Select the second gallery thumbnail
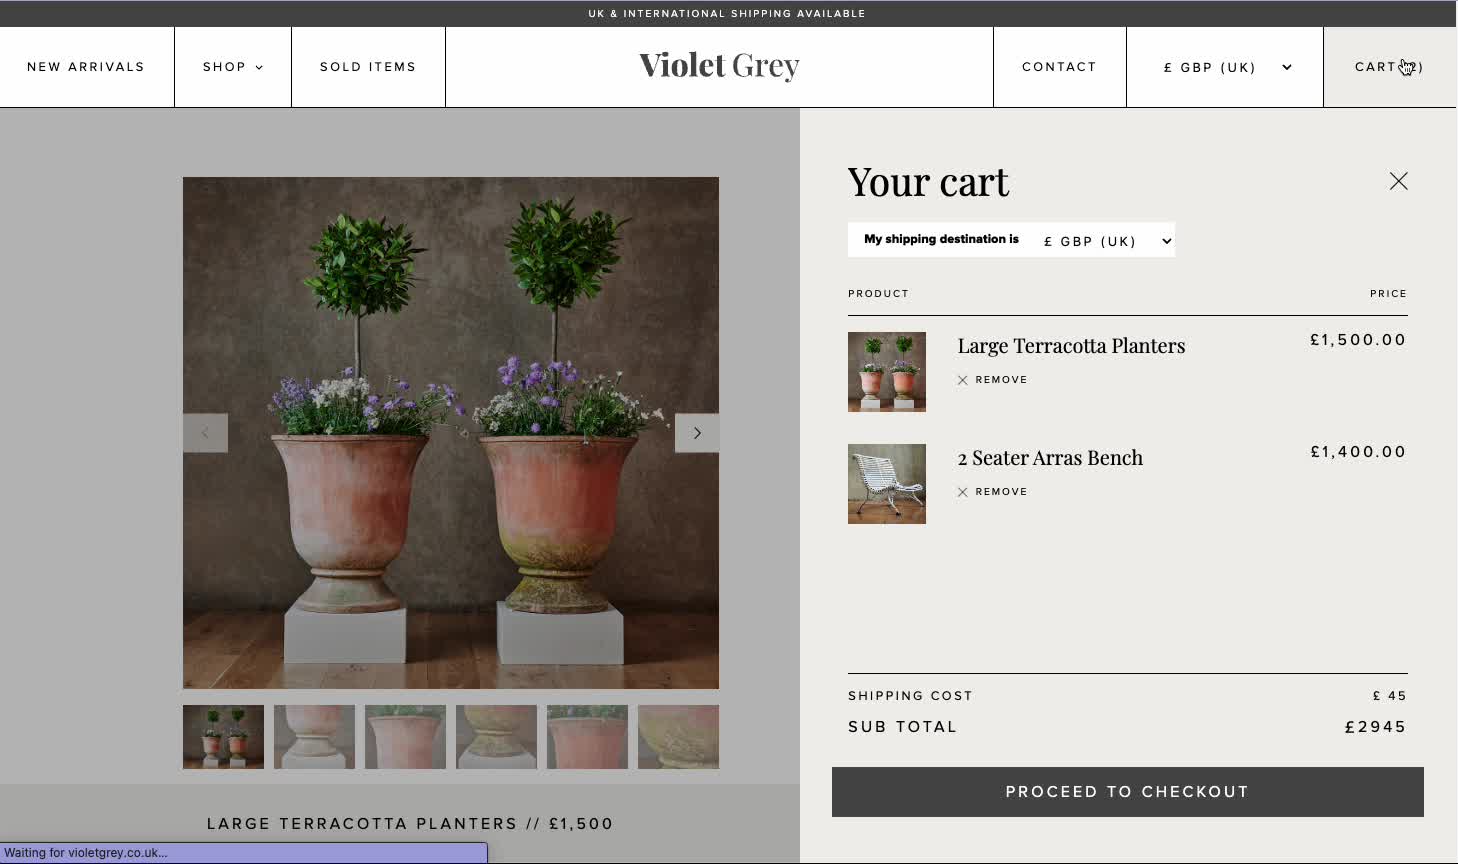This screenshot has width=1458, height=864. tap(314, 737)
